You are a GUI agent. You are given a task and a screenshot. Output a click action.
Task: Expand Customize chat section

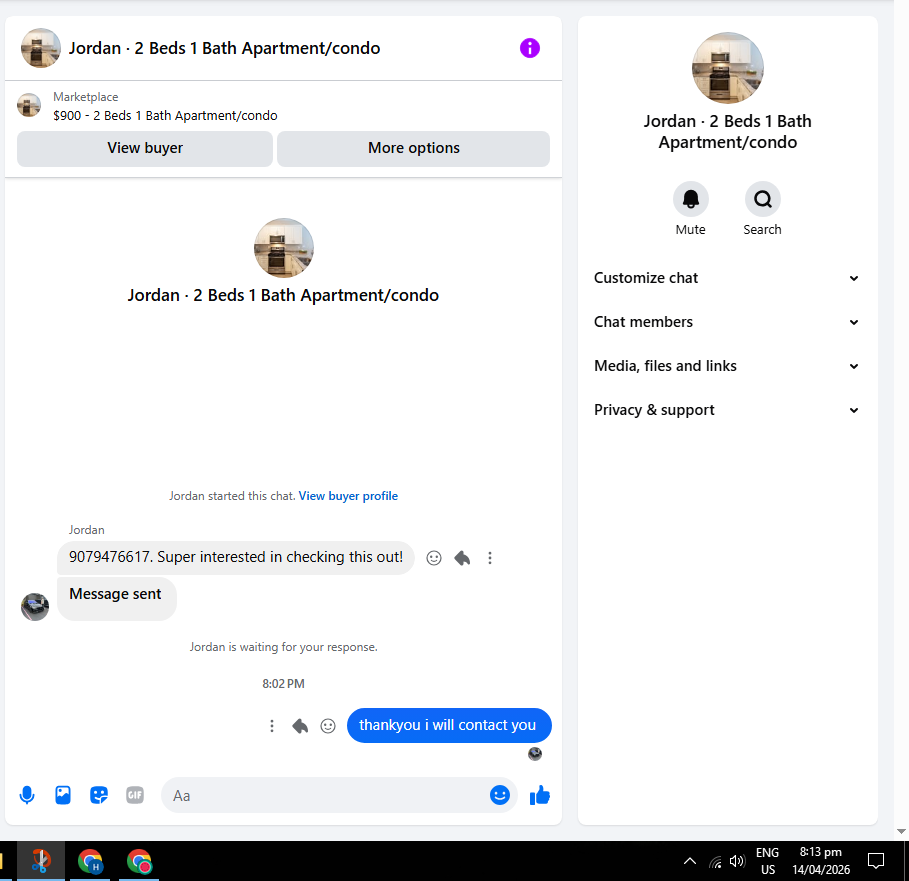(x=727, y=278)
